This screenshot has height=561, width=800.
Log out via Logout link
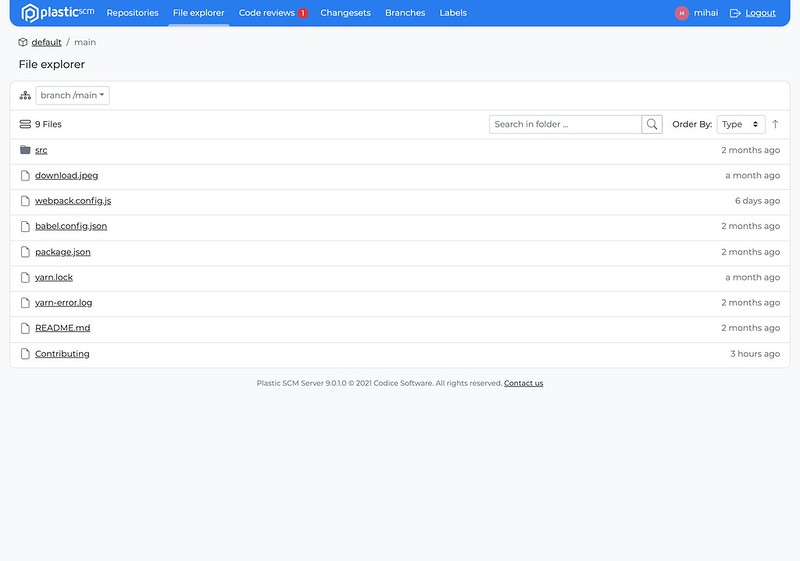(x=760, y=13)
